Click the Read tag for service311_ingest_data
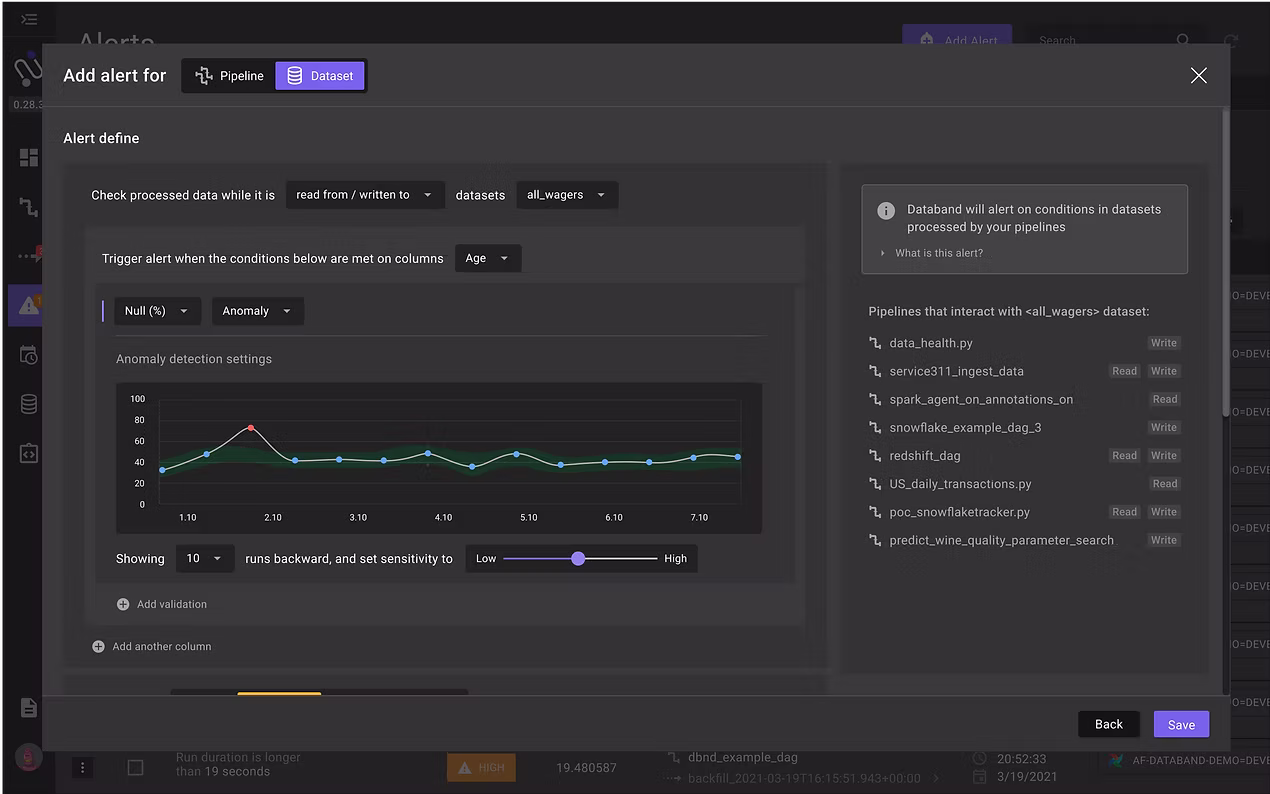 click(1125, 371)
